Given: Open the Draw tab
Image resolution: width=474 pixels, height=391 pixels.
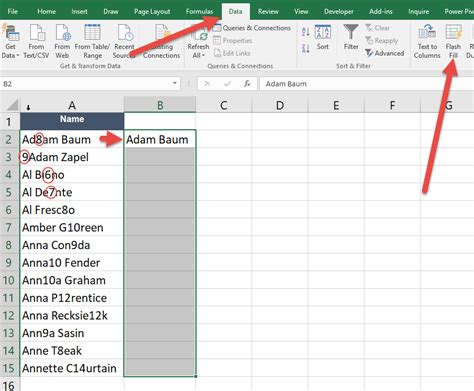Looking at the screenshot, I should click(111, 11).
